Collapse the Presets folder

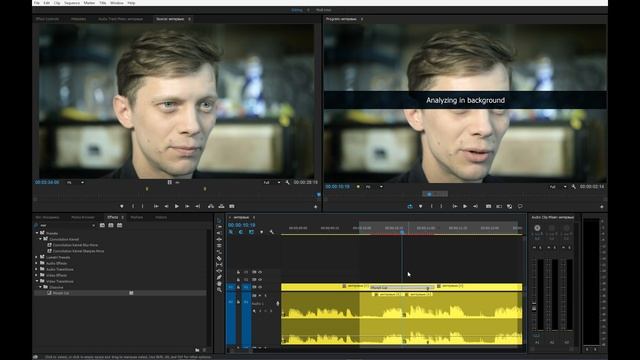click(x=37, y=233)
